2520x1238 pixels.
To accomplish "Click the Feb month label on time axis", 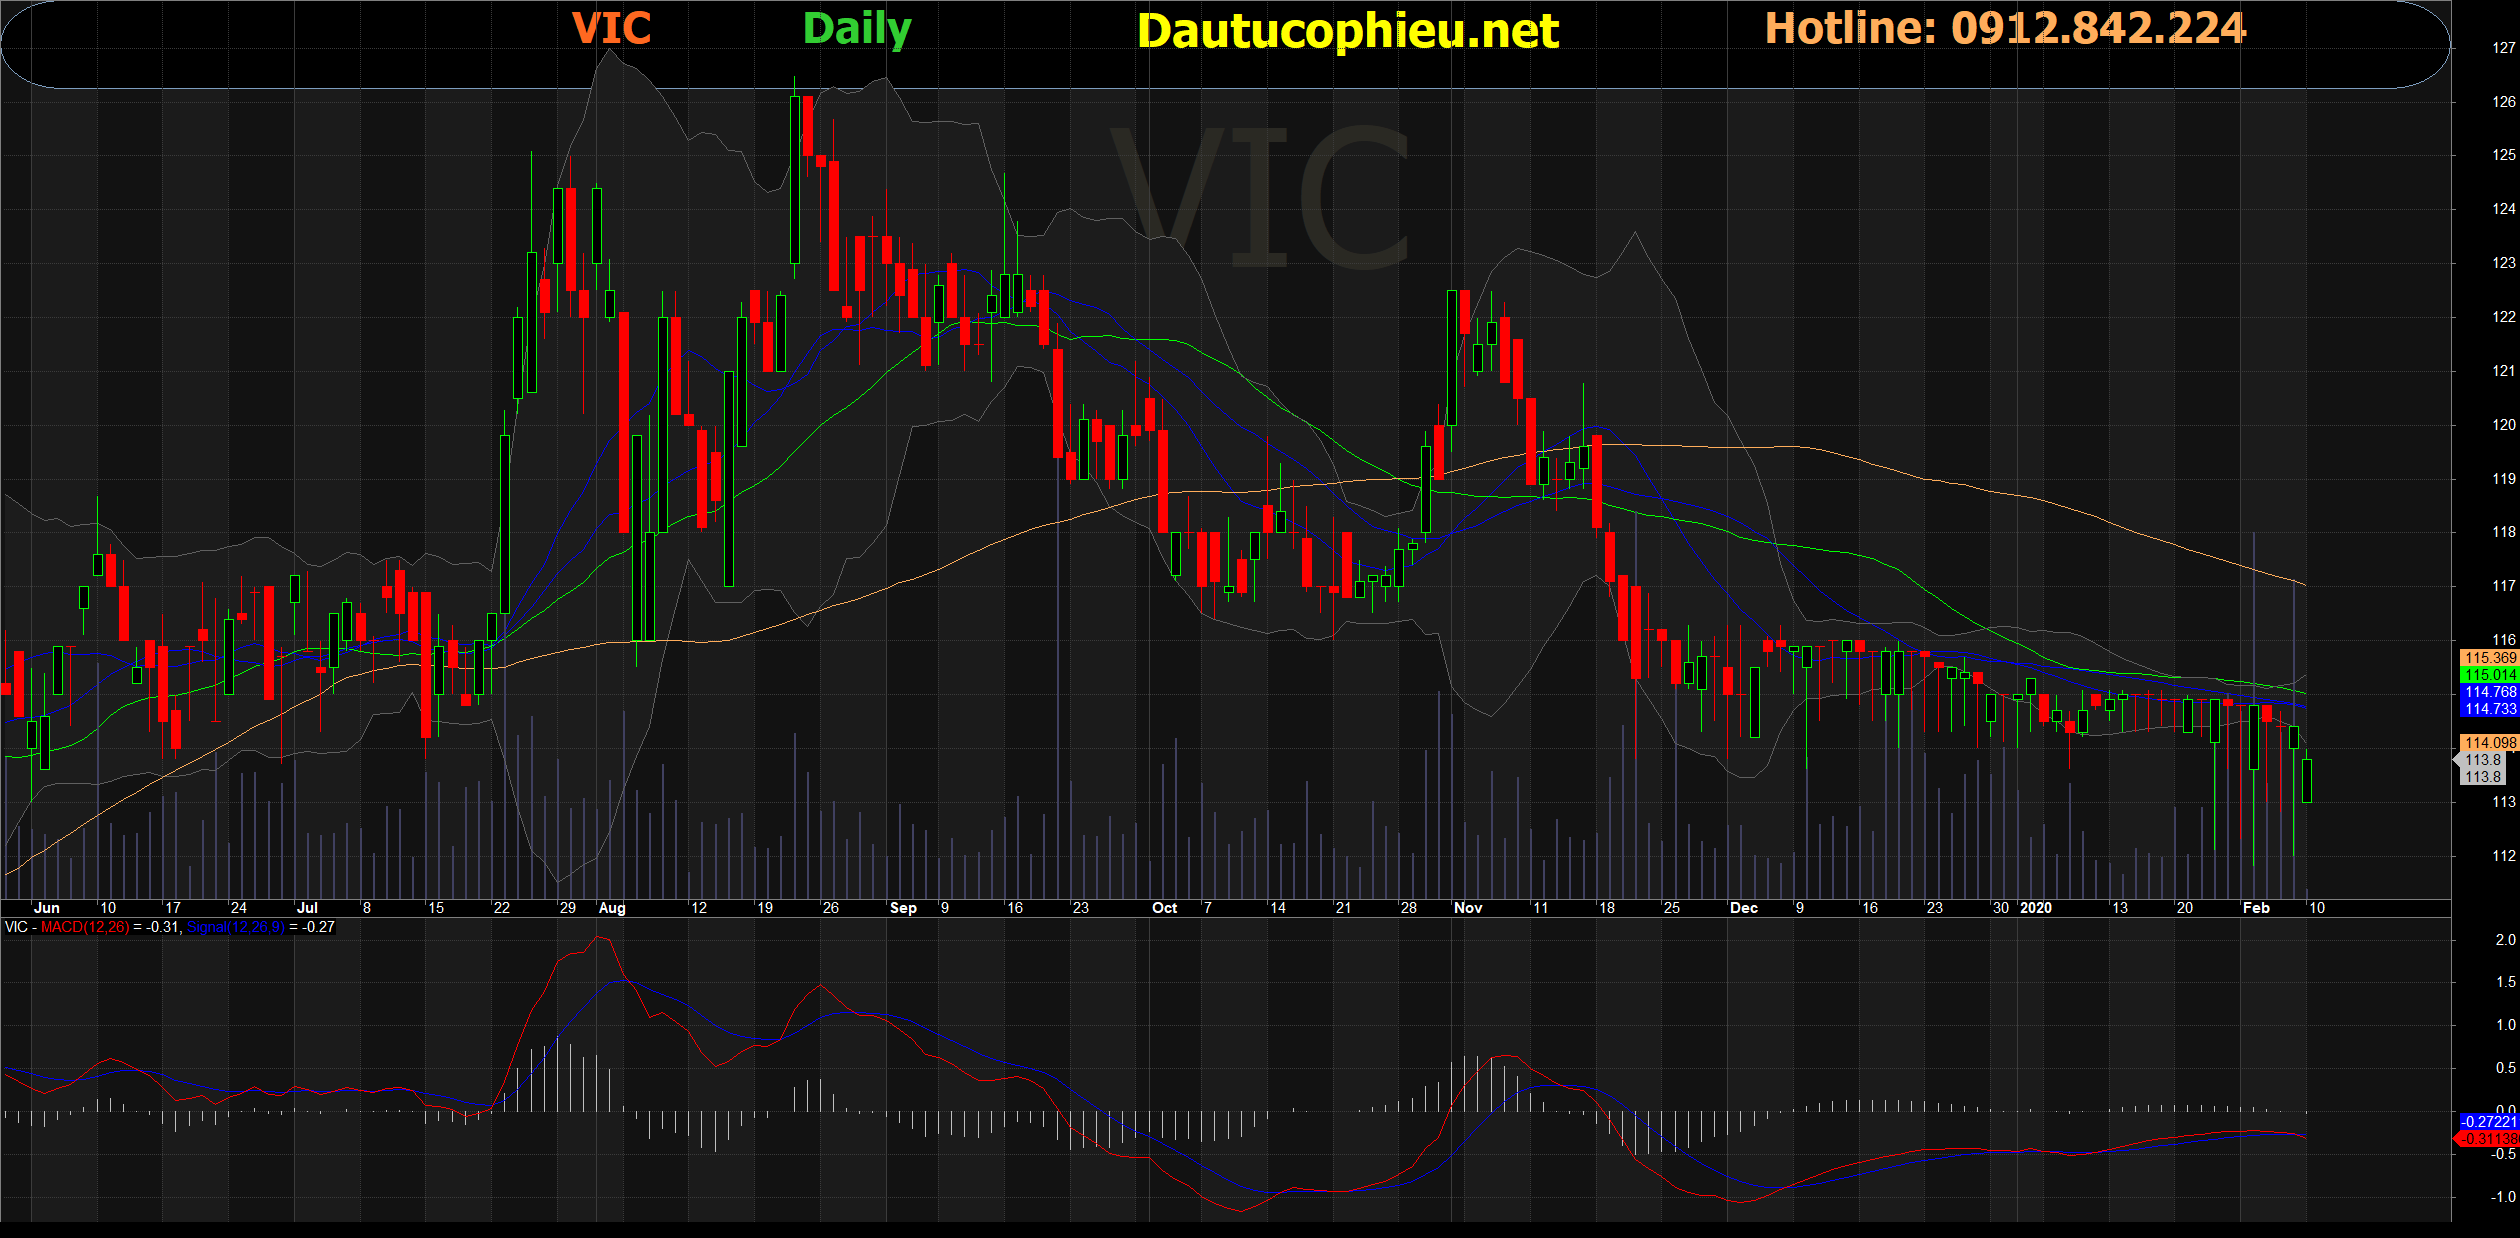I will [x=2256, y=908].
